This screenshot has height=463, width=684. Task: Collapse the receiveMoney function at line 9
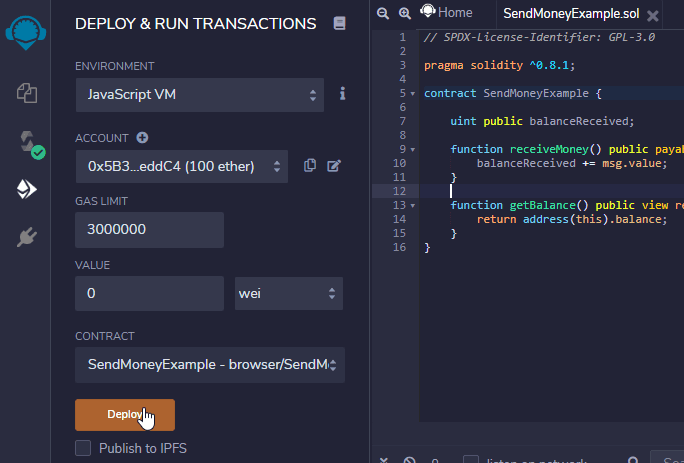[x=413, y=150]
